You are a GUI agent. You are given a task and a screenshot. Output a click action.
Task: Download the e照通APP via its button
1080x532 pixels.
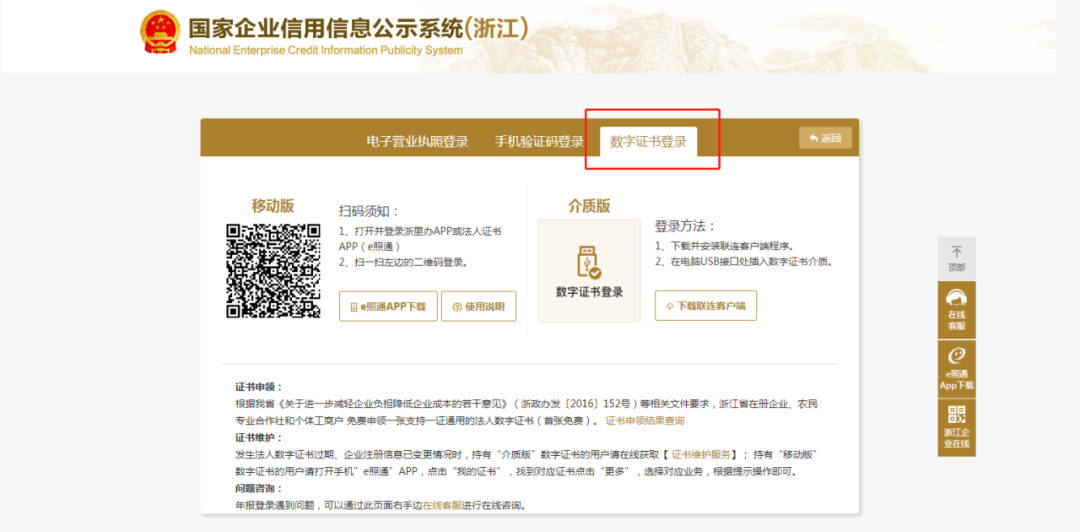pos(387,307)
